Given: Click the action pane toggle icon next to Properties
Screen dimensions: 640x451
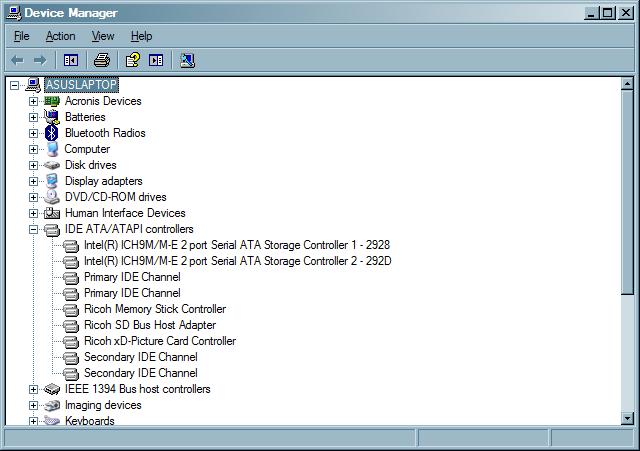Looking at the screenshot, I should pyautogui.click(x=156, y=60).
